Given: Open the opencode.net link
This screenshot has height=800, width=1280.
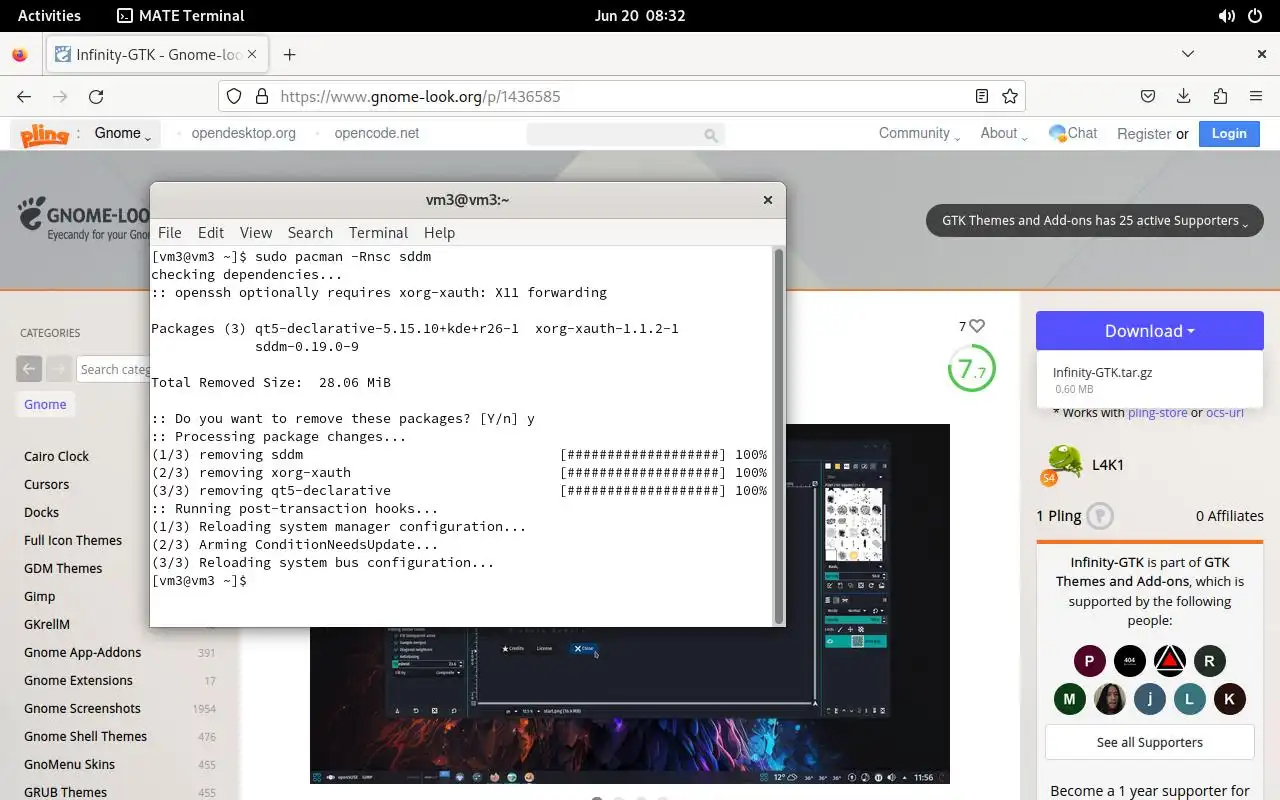Looking at the screenshot, I should point(376,133).
